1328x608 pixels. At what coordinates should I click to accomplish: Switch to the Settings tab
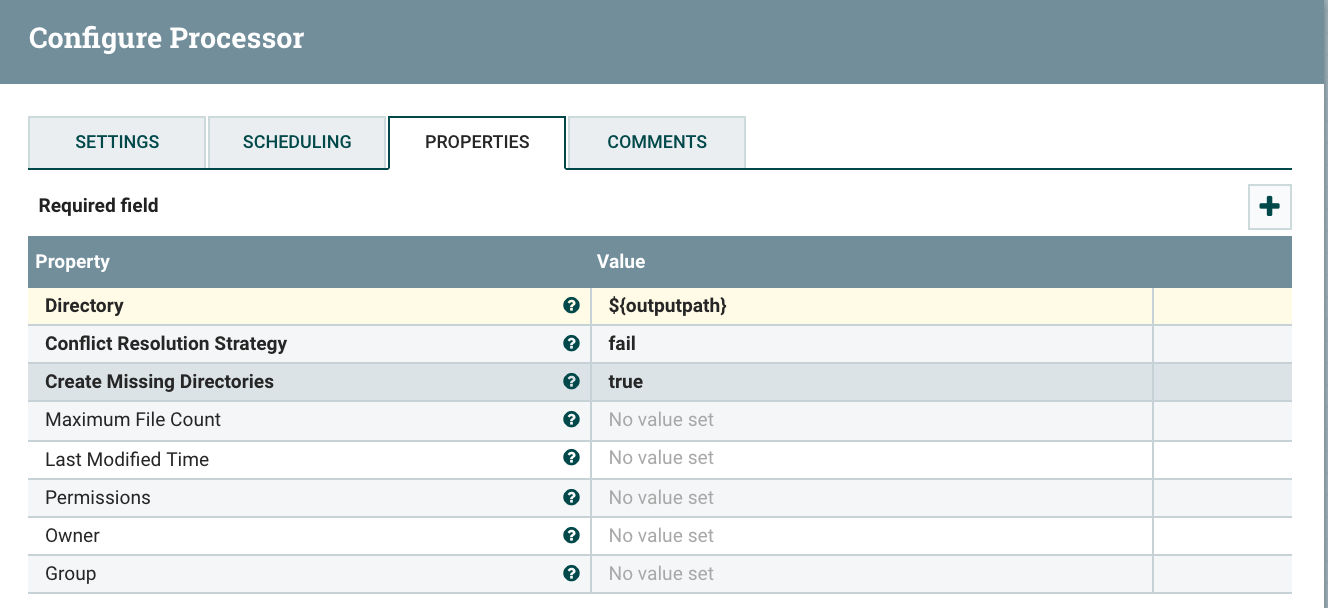pos(117,142)
